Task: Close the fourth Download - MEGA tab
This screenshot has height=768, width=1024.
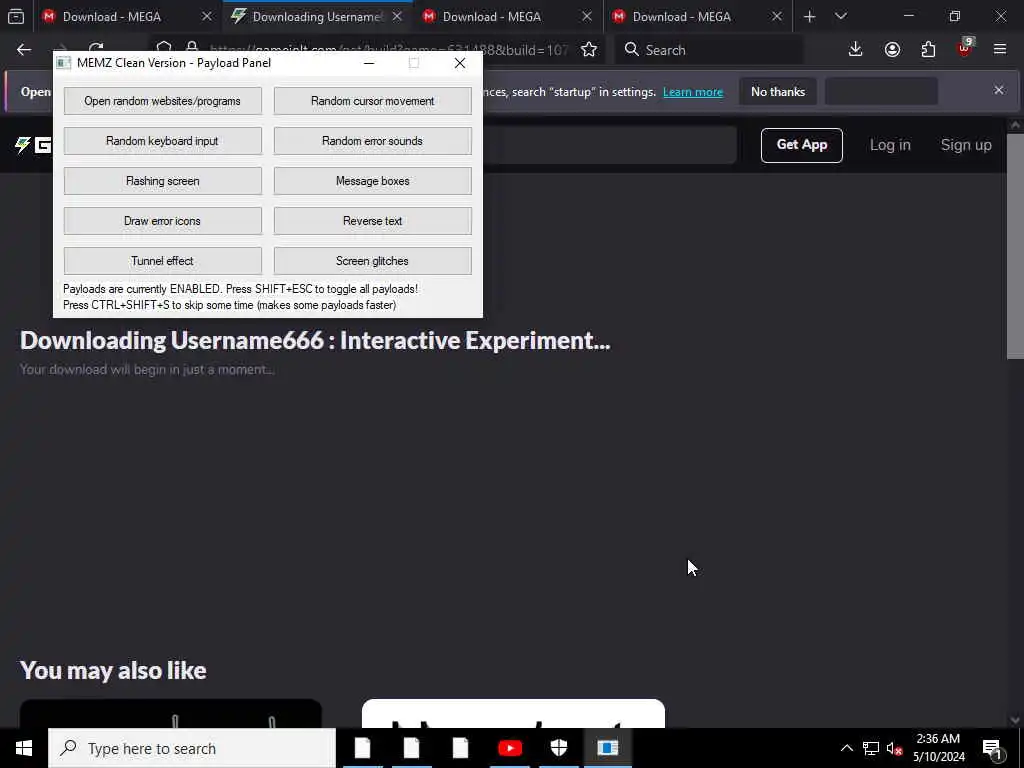Action: 776,17
